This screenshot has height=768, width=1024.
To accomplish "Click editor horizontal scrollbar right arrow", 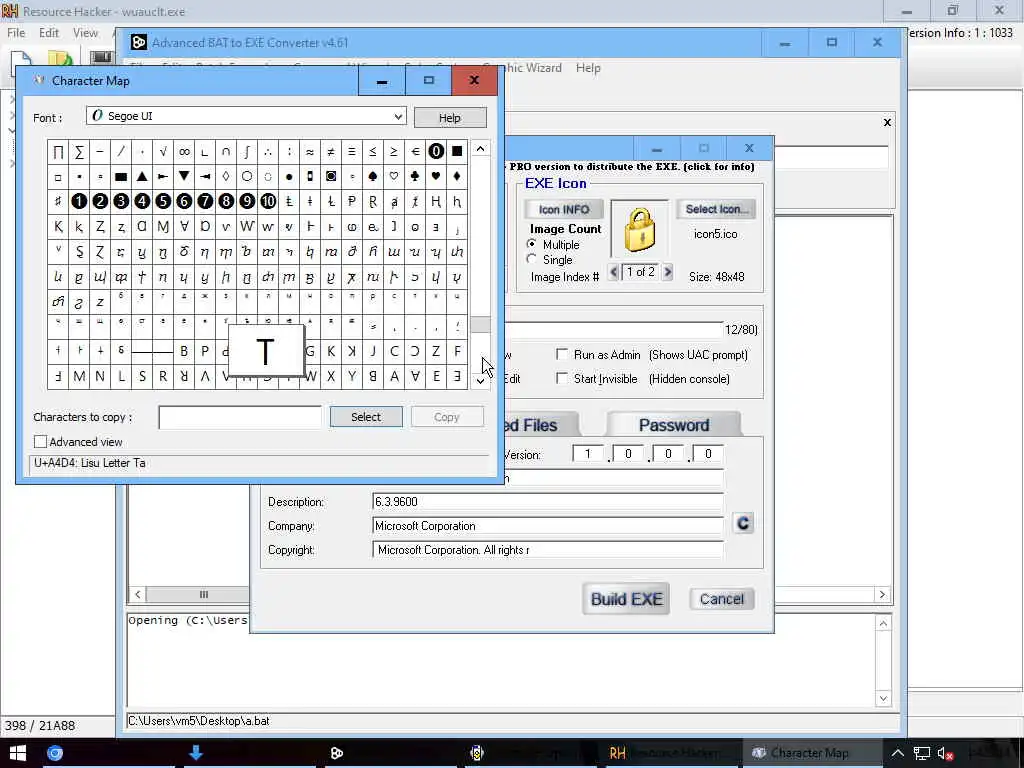I will click(x=882, y=594).
